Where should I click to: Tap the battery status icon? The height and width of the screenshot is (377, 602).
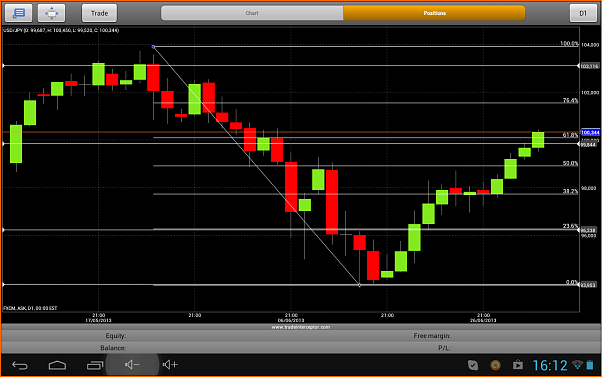click(590, 365)
